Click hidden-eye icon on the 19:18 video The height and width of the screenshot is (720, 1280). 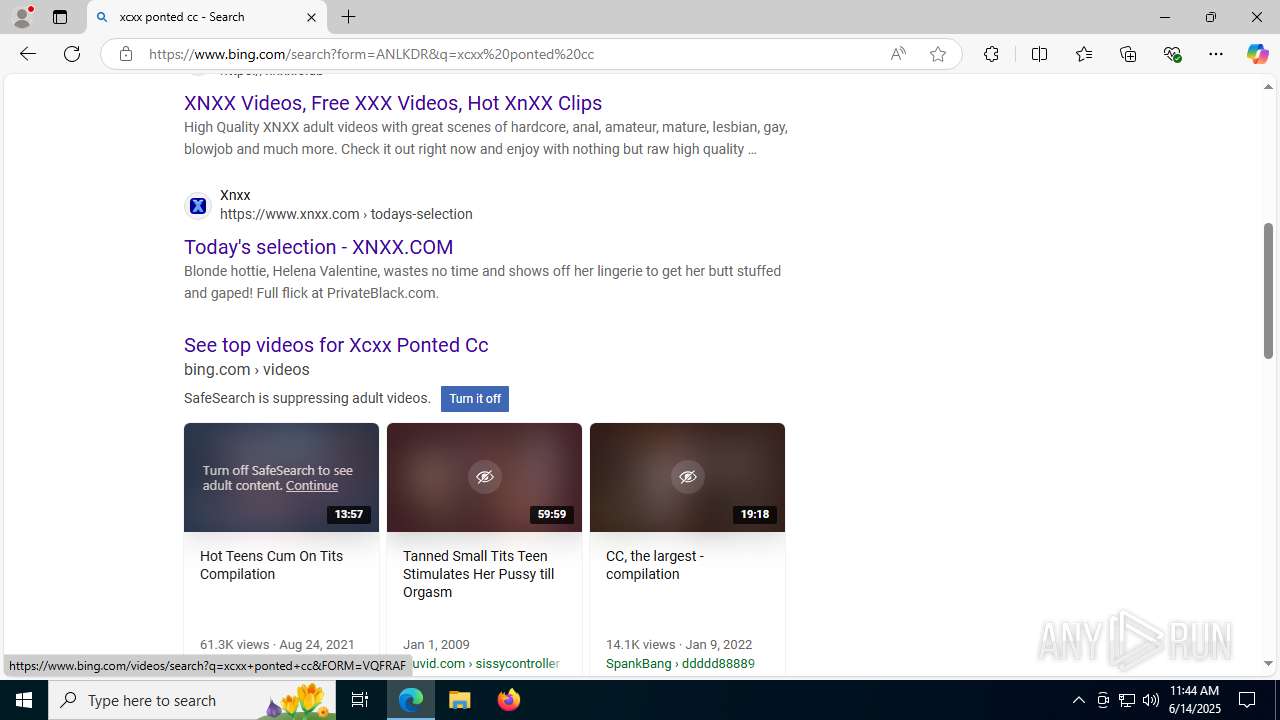(x=688, y=477)
